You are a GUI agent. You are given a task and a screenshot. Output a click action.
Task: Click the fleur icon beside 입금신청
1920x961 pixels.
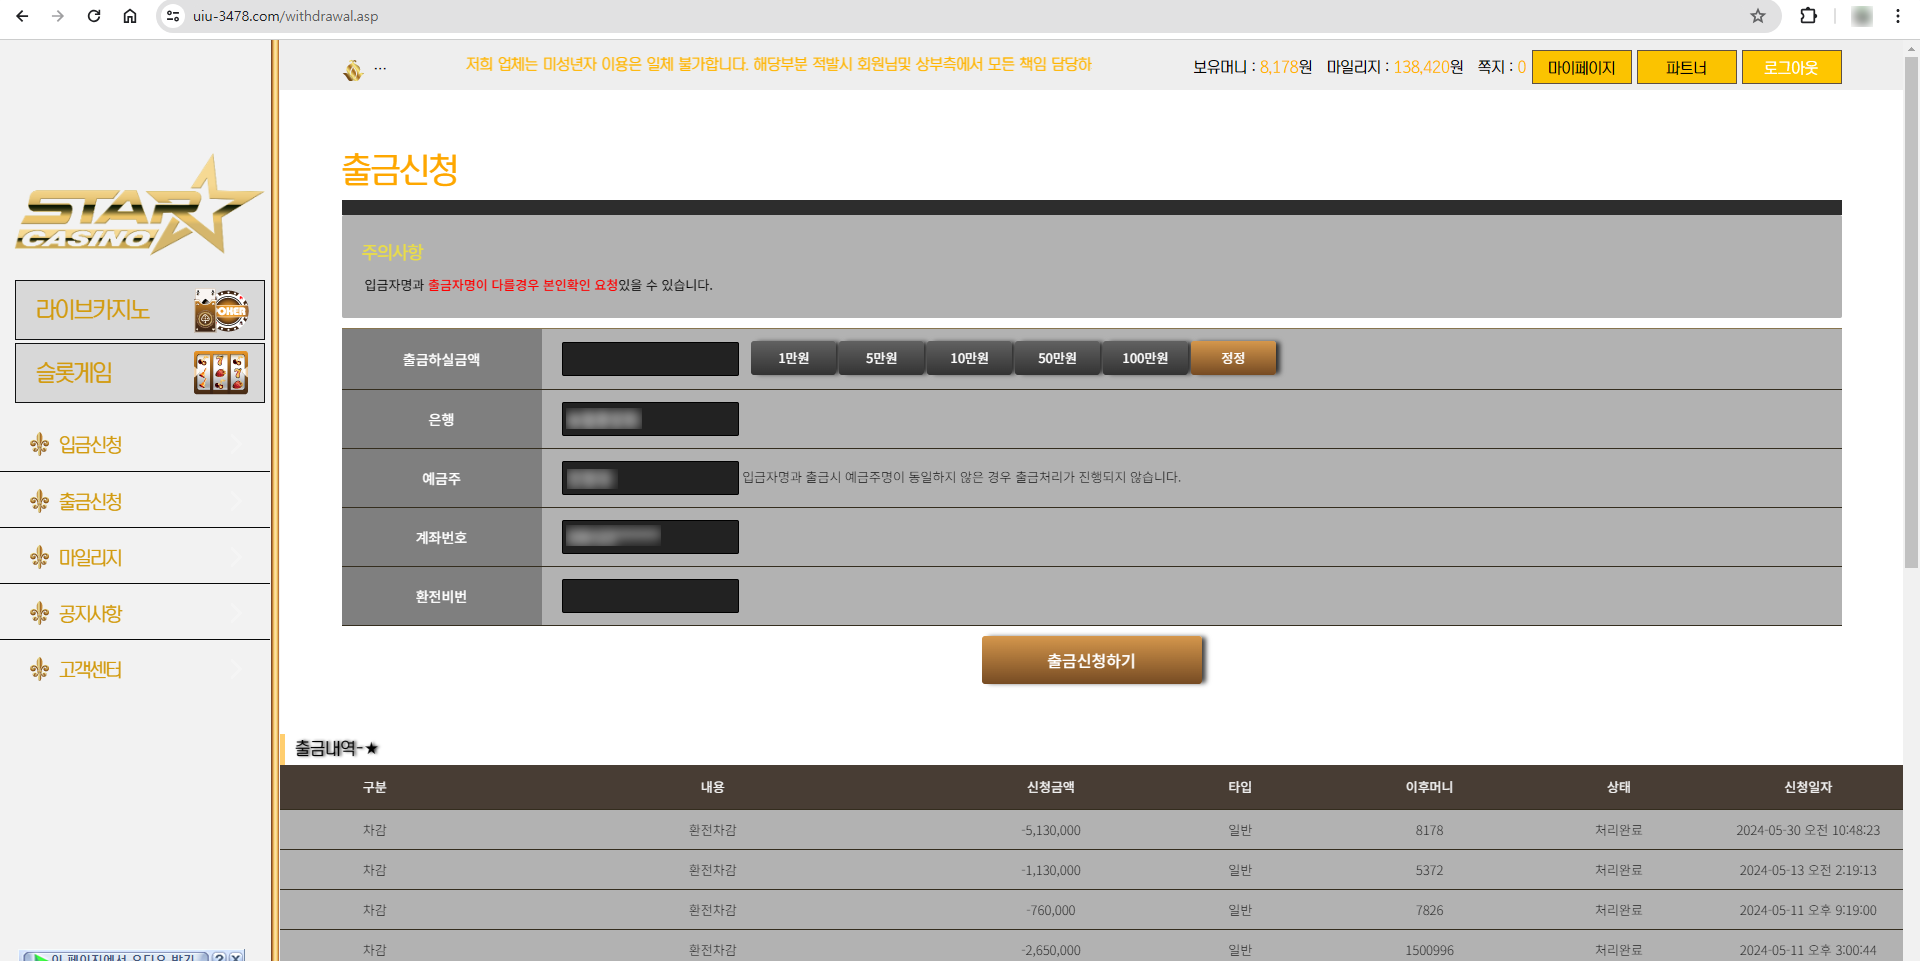pyautogui.click(x=40, y=444)
